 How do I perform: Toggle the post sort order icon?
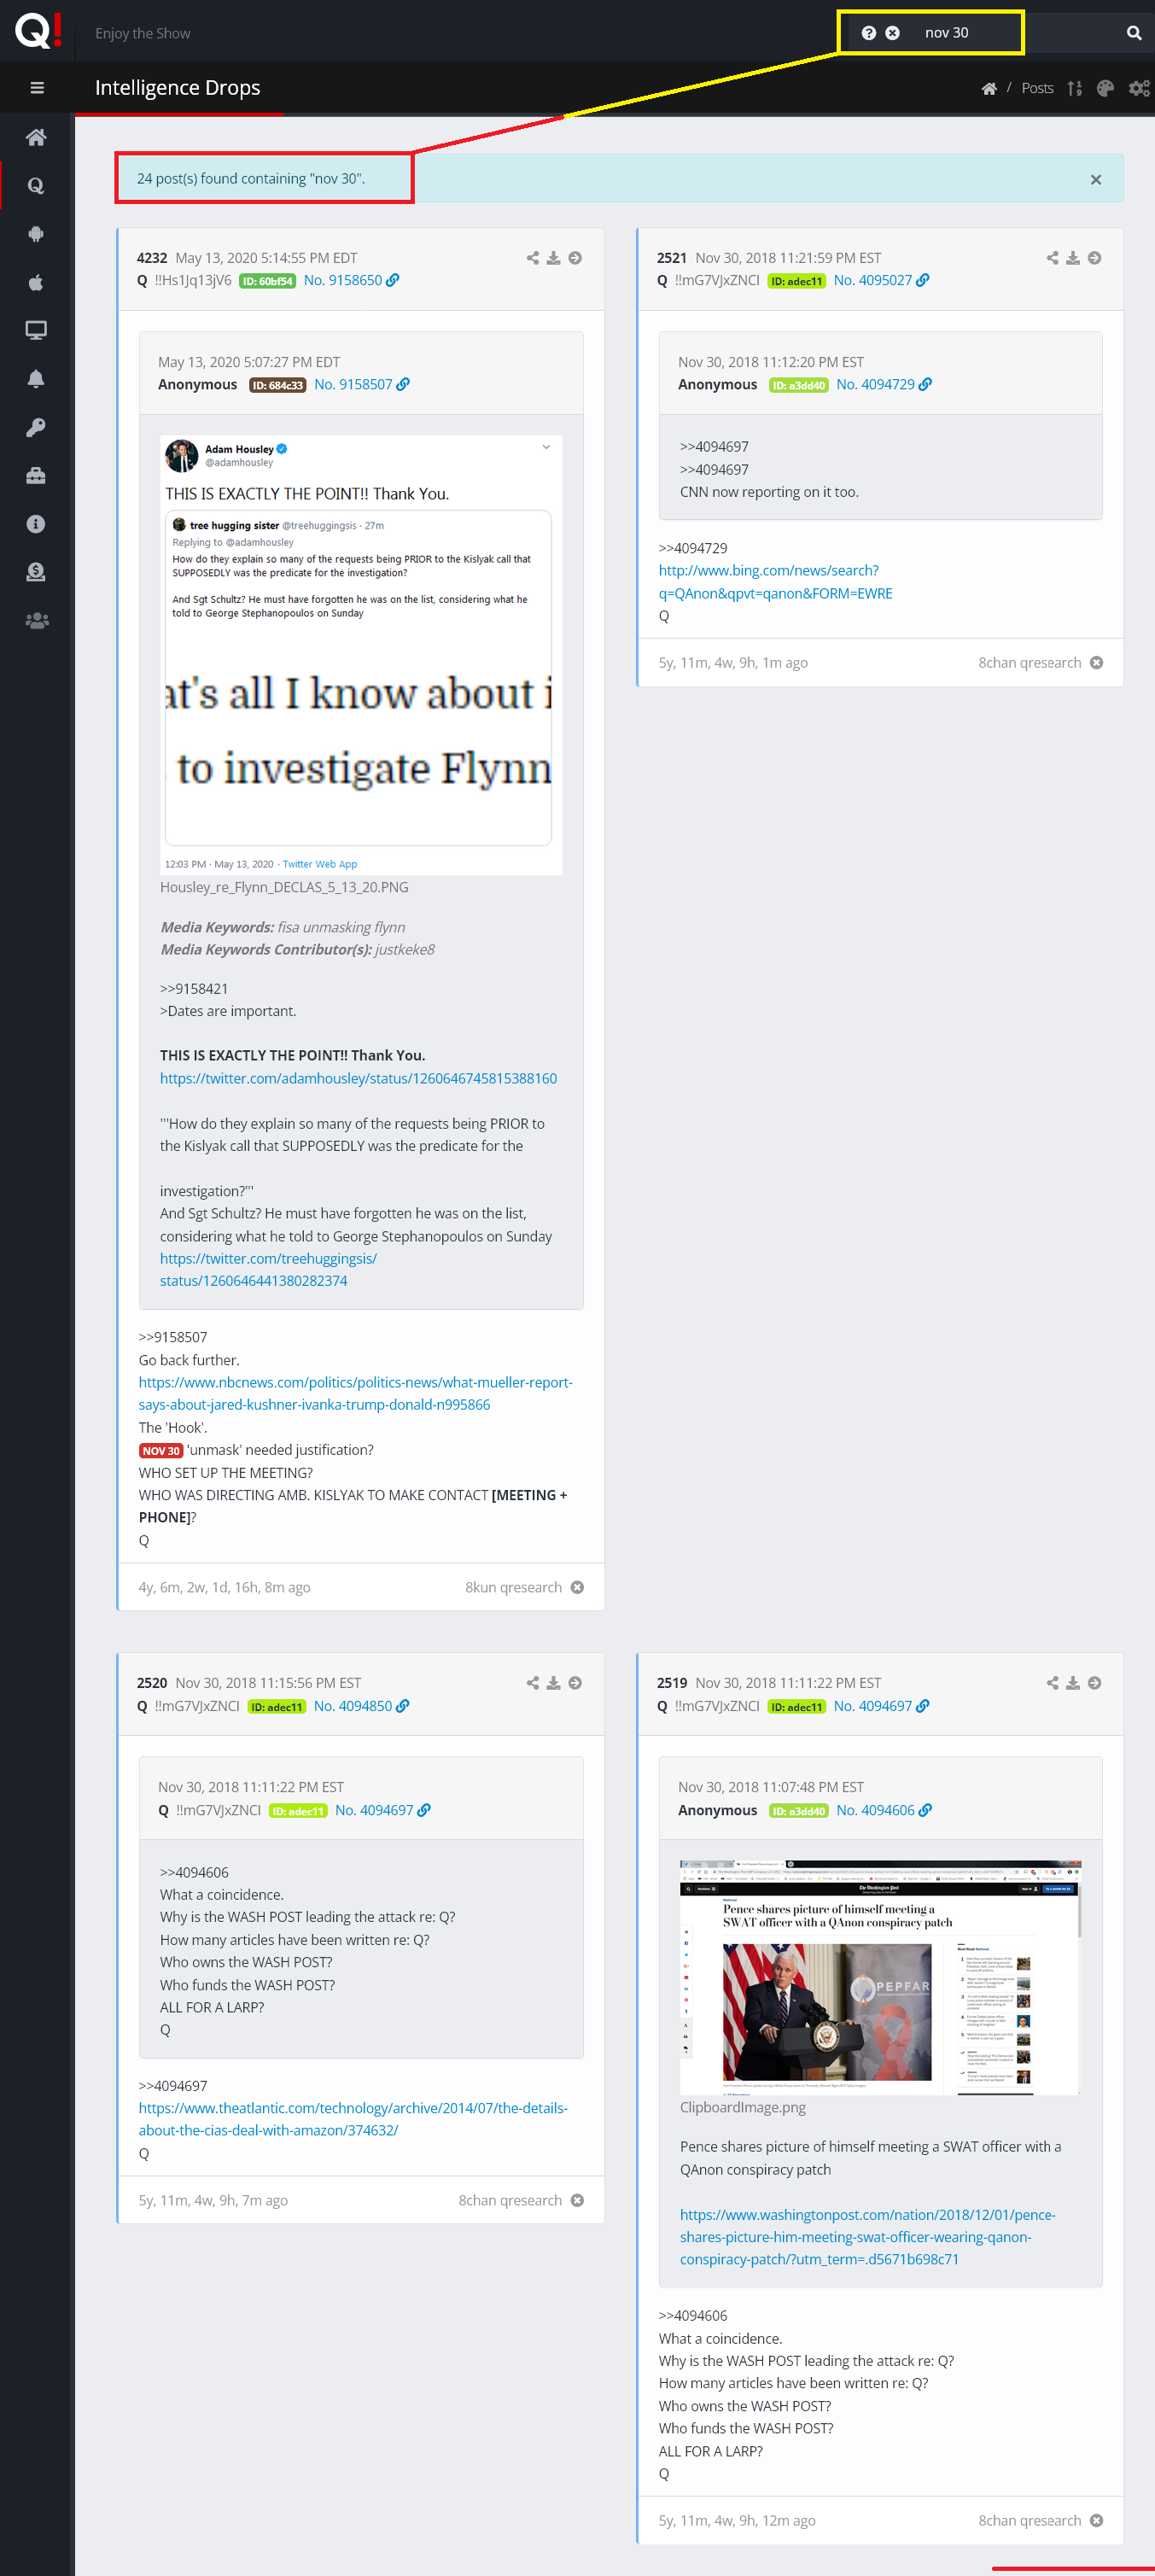(1074, 88)
